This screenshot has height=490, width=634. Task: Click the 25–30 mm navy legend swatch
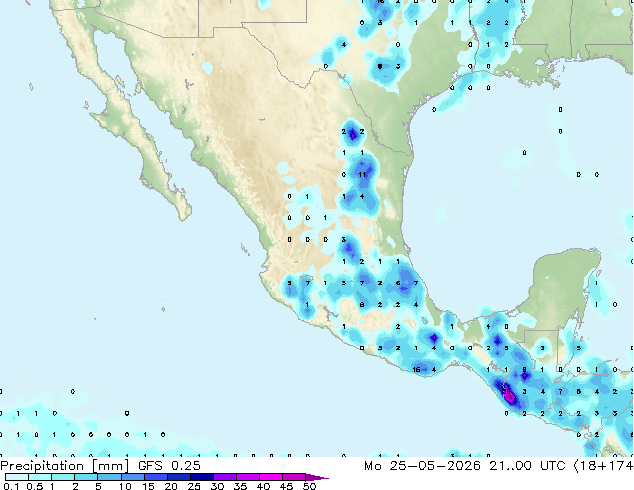click(x=201, y=477)
